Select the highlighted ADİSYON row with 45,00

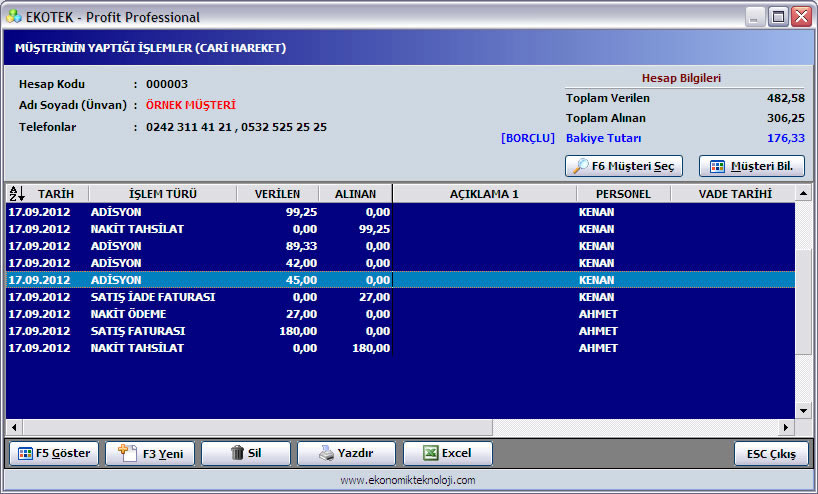400,280
